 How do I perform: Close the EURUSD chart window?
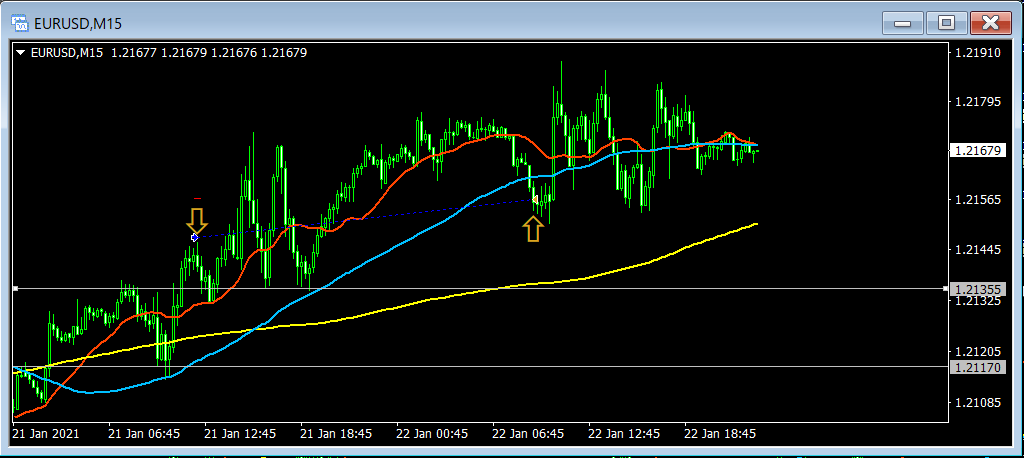coord(991,24)
